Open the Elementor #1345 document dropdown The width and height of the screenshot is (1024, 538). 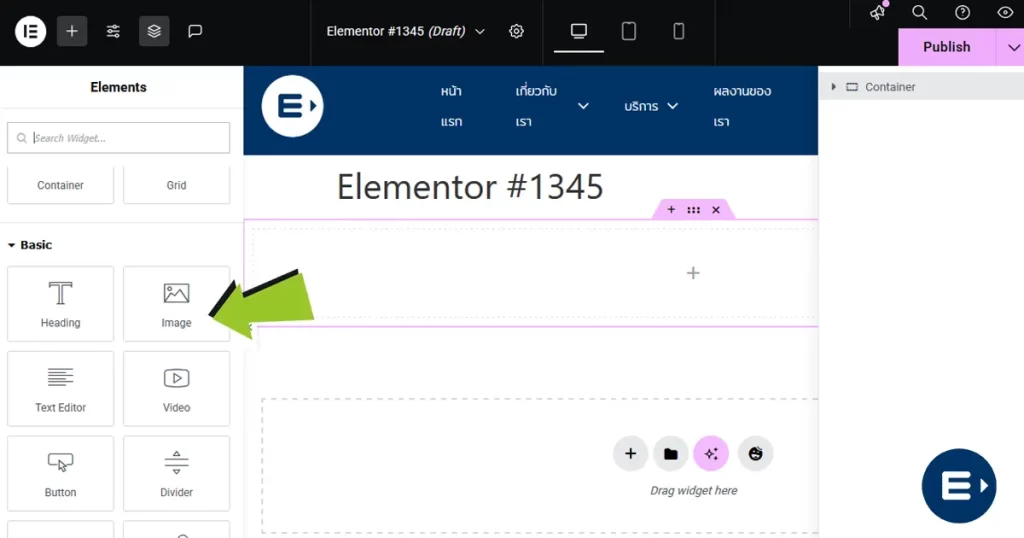tap(405, 31)
